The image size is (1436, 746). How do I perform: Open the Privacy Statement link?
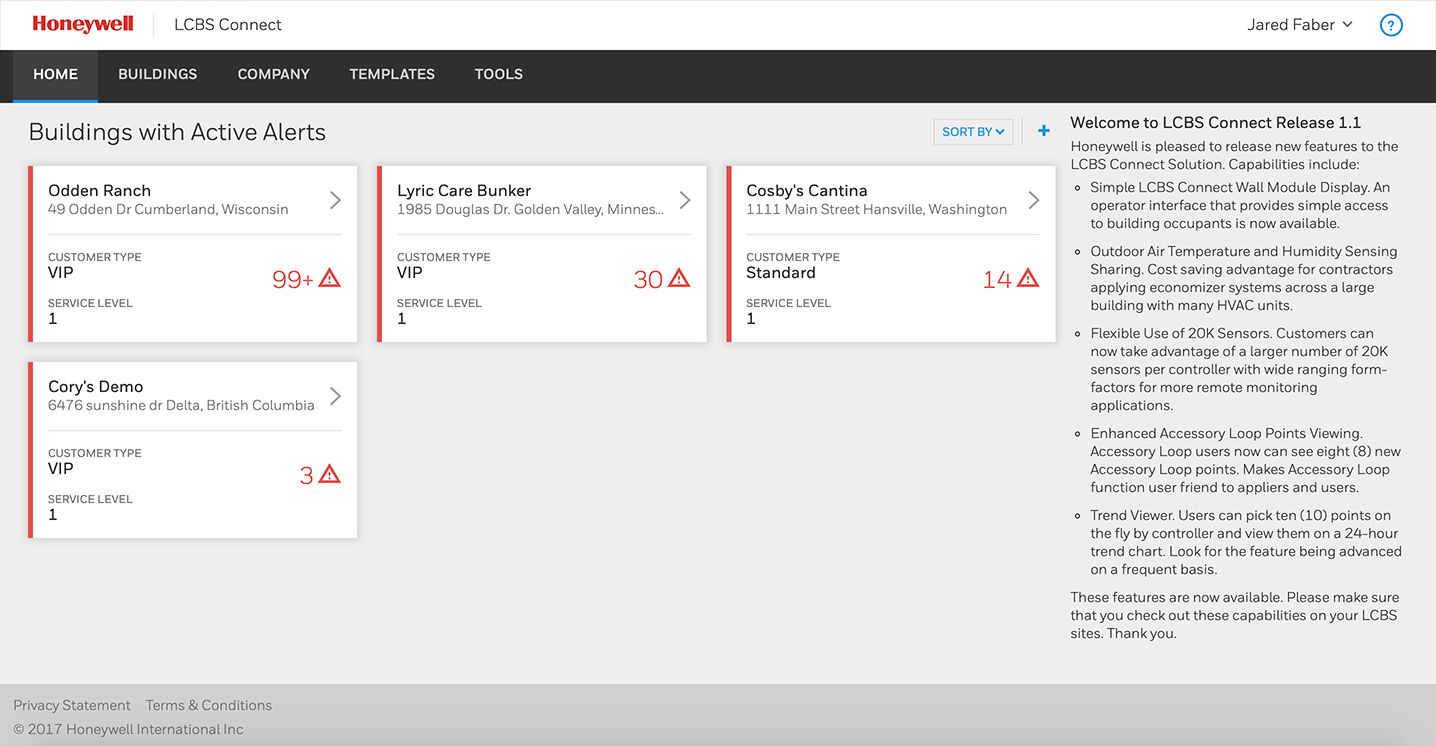[x=72, y=705]
